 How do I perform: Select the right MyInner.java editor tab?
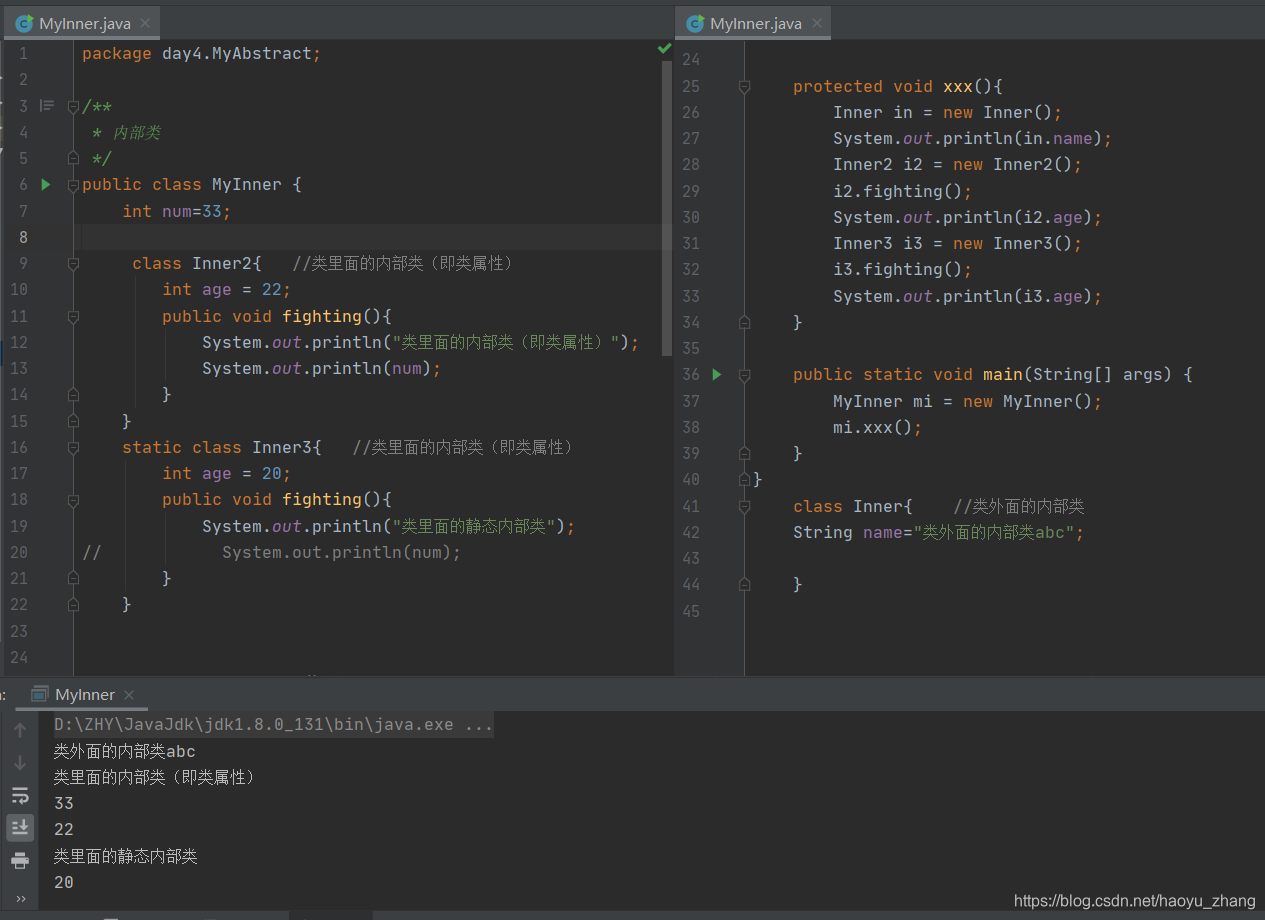click(x=752, y=23)
